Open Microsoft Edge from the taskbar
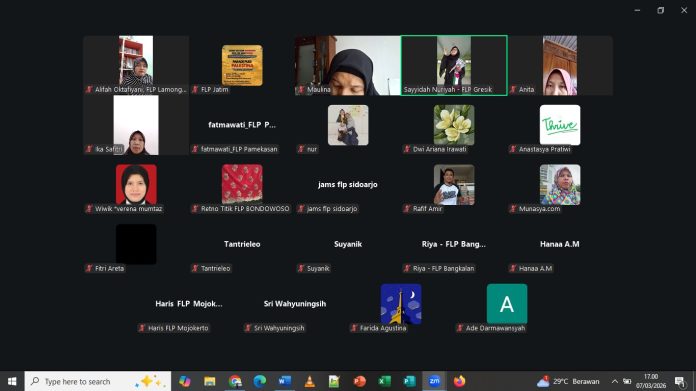Viewport: 696px width, 391px height. point(260,381)
